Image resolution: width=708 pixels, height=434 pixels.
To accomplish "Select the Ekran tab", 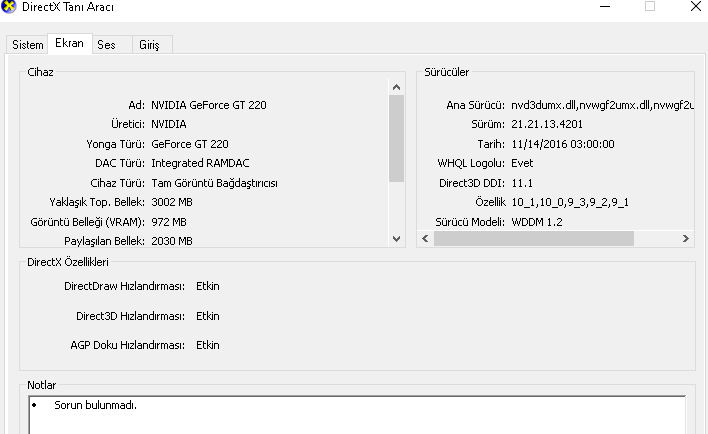I will tap(70, 43).
